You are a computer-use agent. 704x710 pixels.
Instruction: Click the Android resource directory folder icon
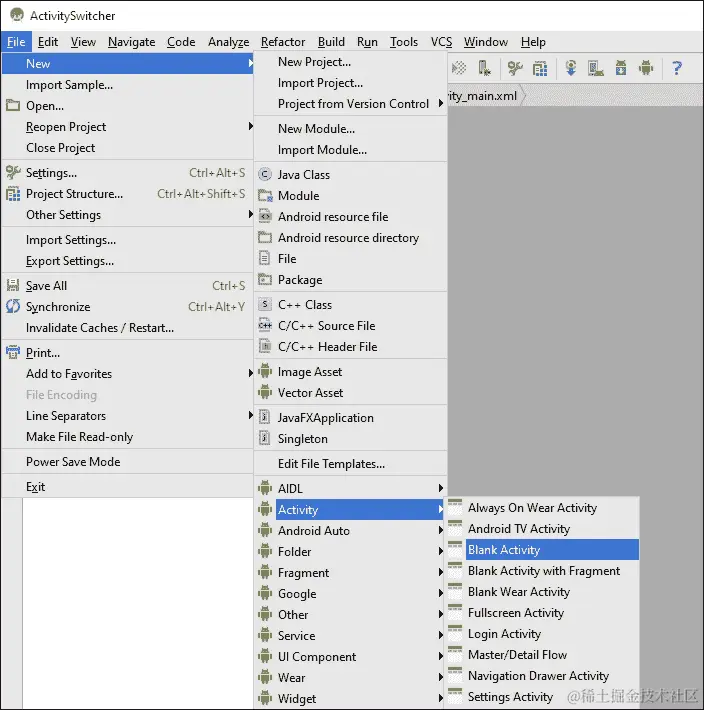click(x=265, y=237)
